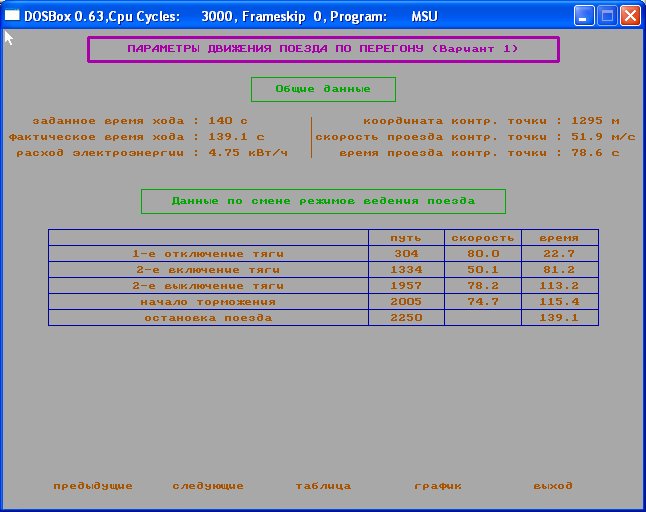
Task: Click the DOSBox maximize button
Action: point(607,16)
